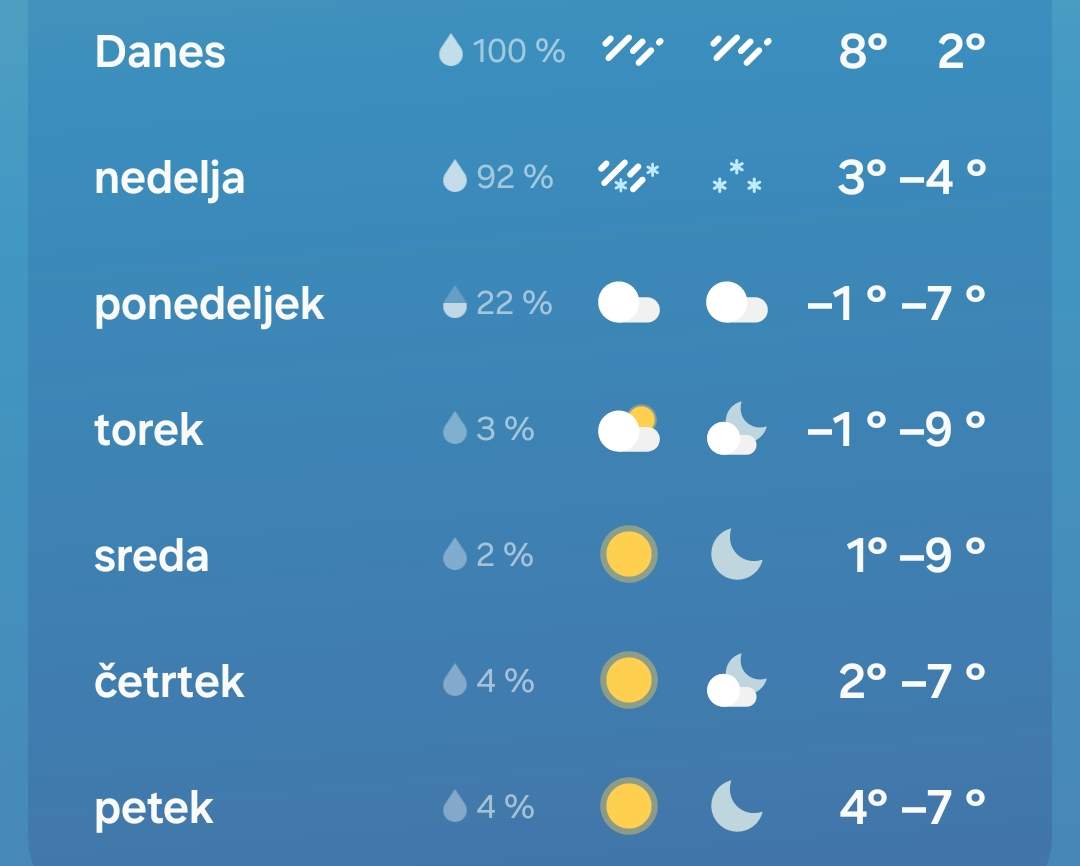The height and width of the screenshot is (866, 1080).
Task: Tap petek temperatures 4° −7°
Action: 913,807
